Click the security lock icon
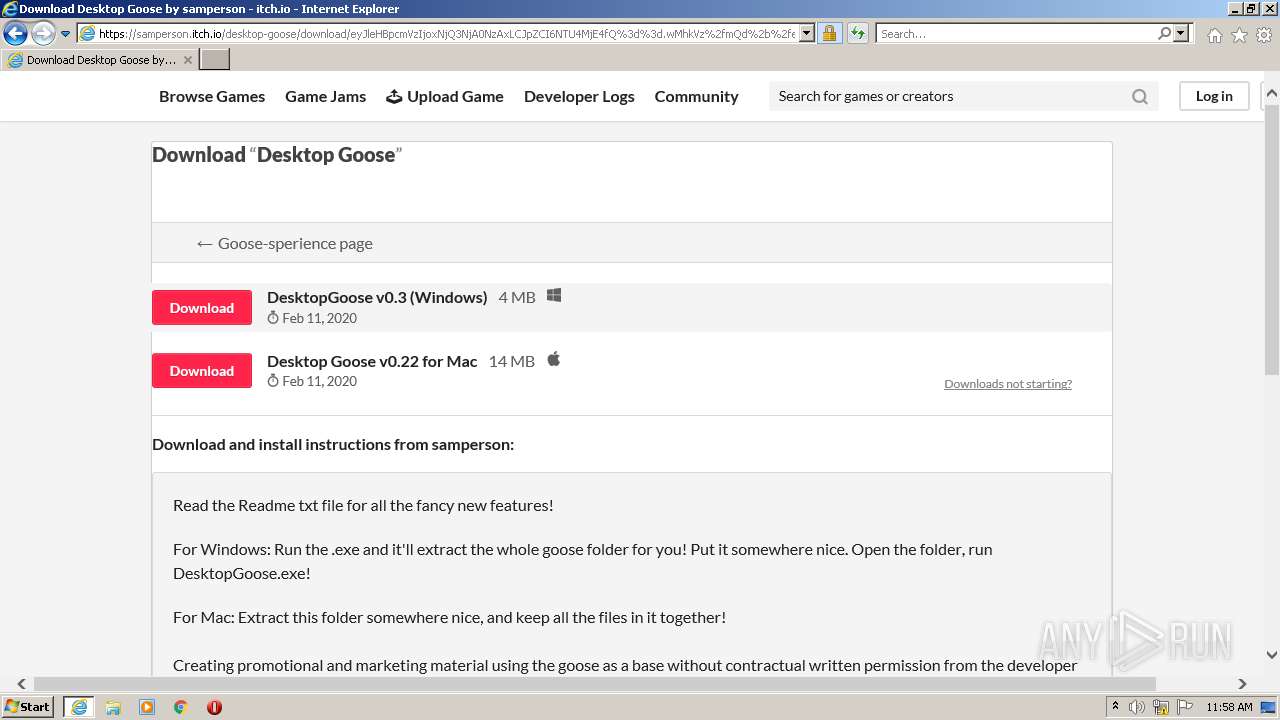The width and height of the screenshot is (1280, 720). click(829, 34)
